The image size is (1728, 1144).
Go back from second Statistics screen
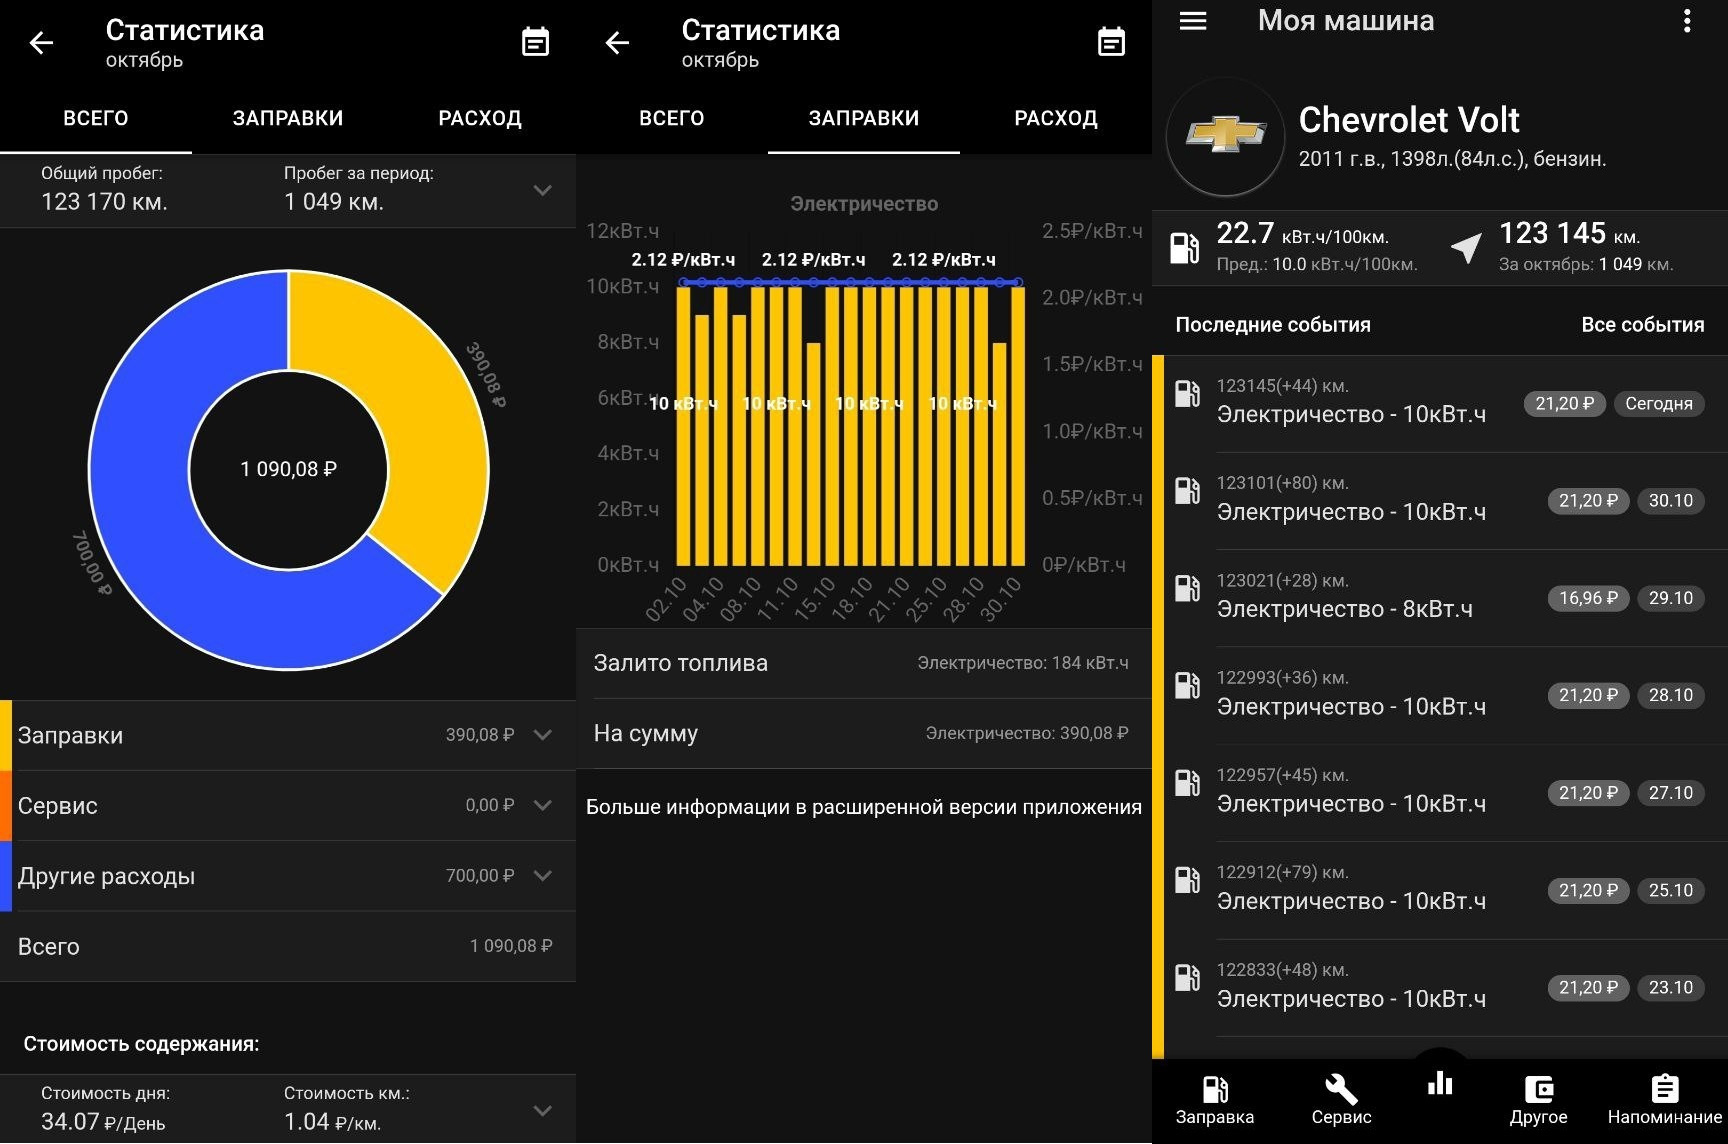click(x=617, y=43)
